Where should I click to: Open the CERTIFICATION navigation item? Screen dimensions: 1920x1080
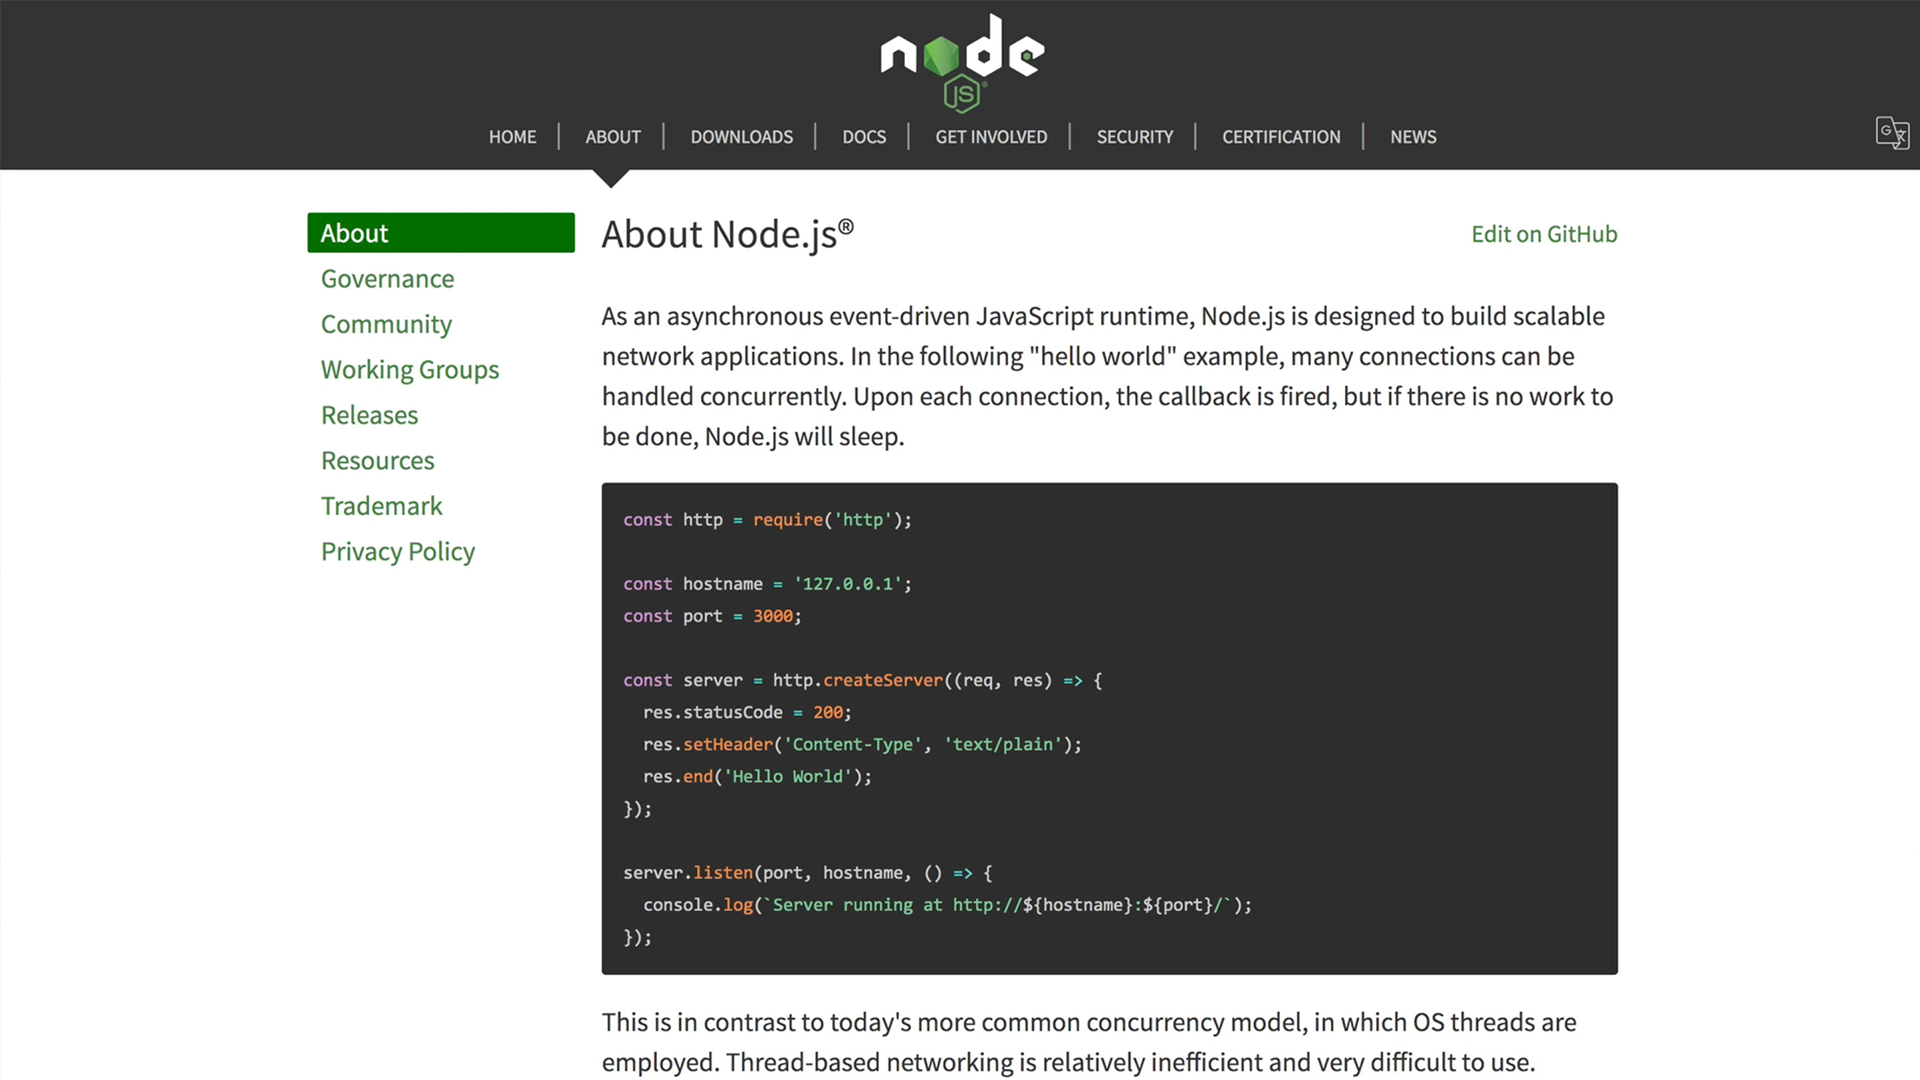1281,137
